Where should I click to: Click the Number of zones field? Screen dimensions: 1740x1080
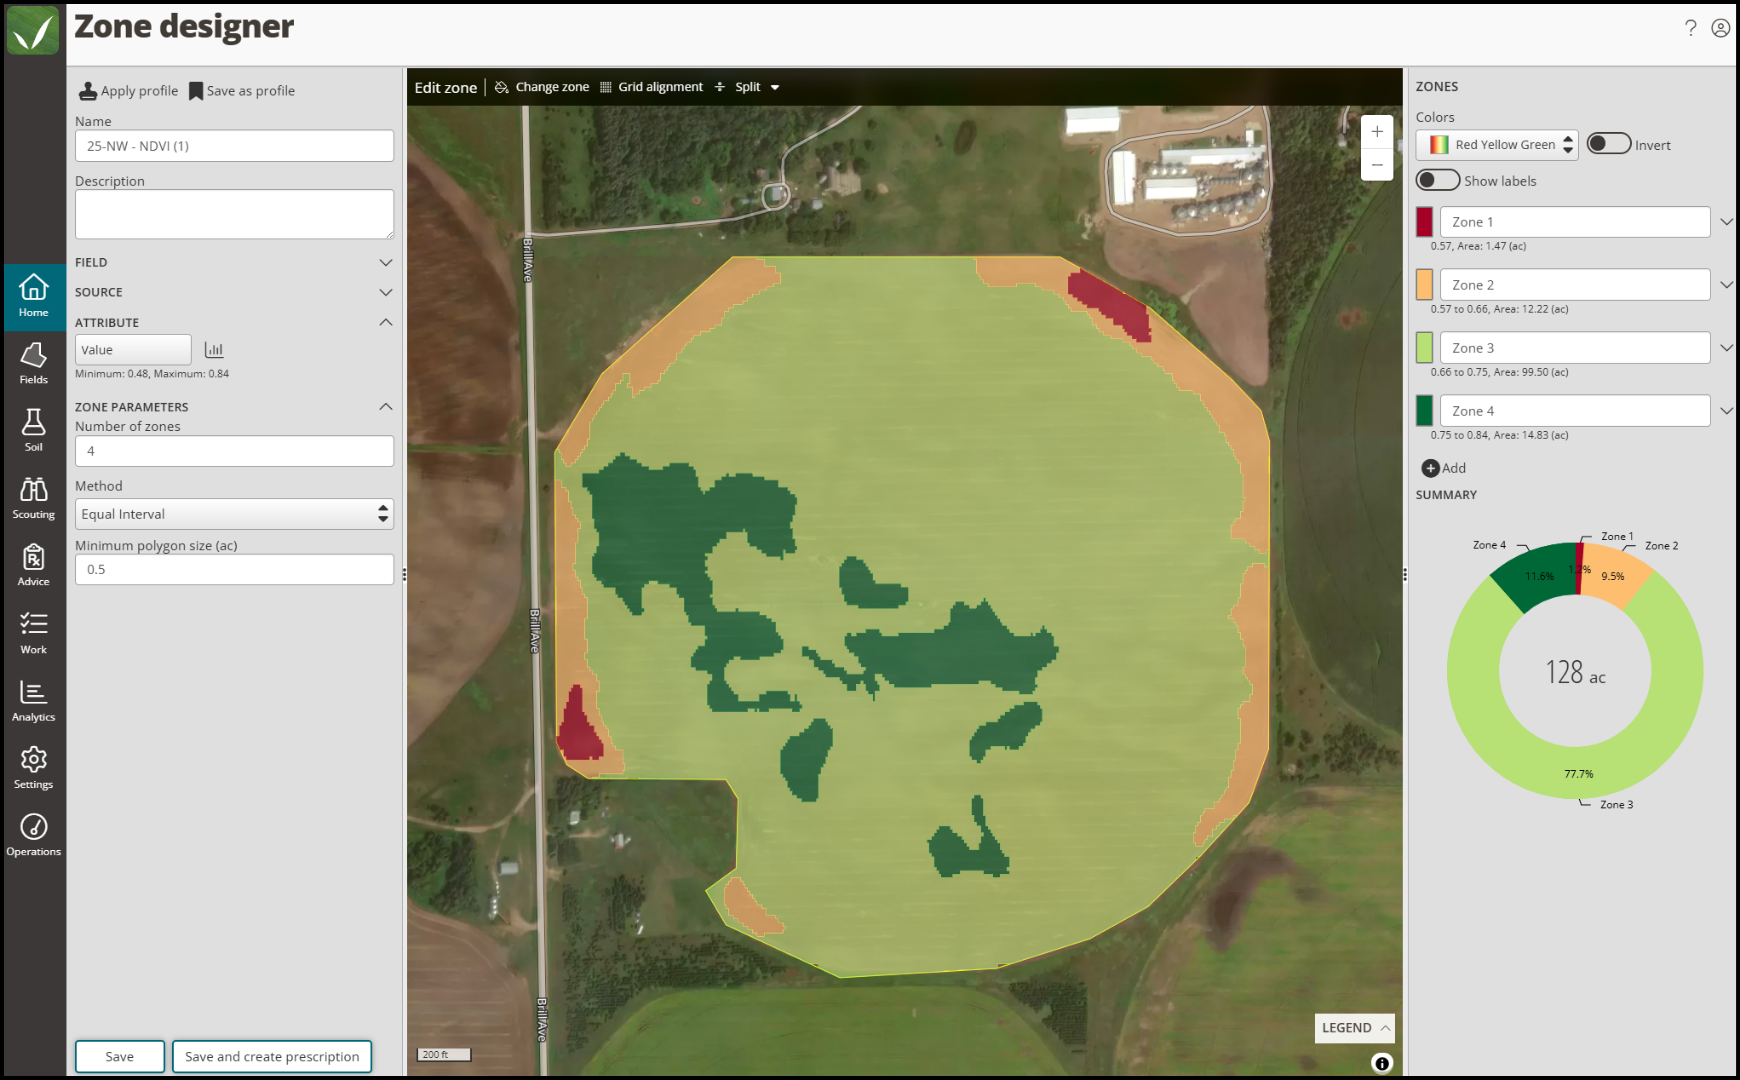234,451
